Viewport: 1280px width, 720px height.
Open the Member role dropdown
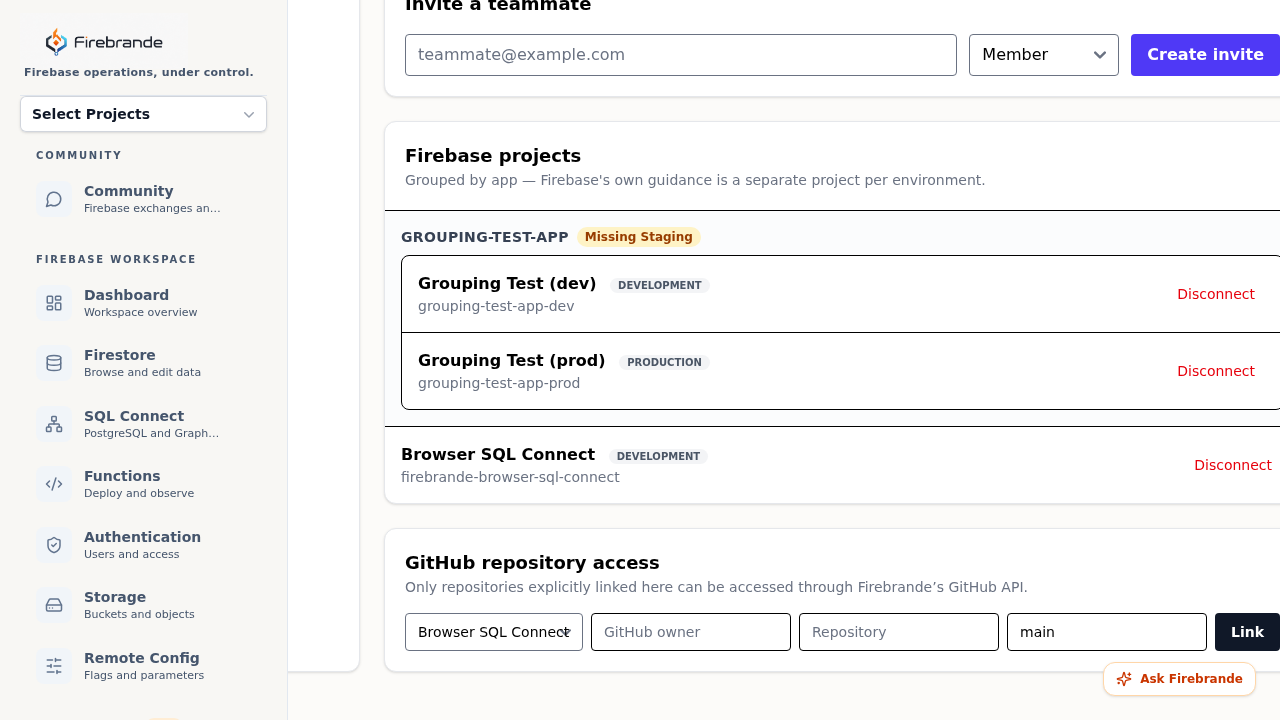coord(1044,55)
